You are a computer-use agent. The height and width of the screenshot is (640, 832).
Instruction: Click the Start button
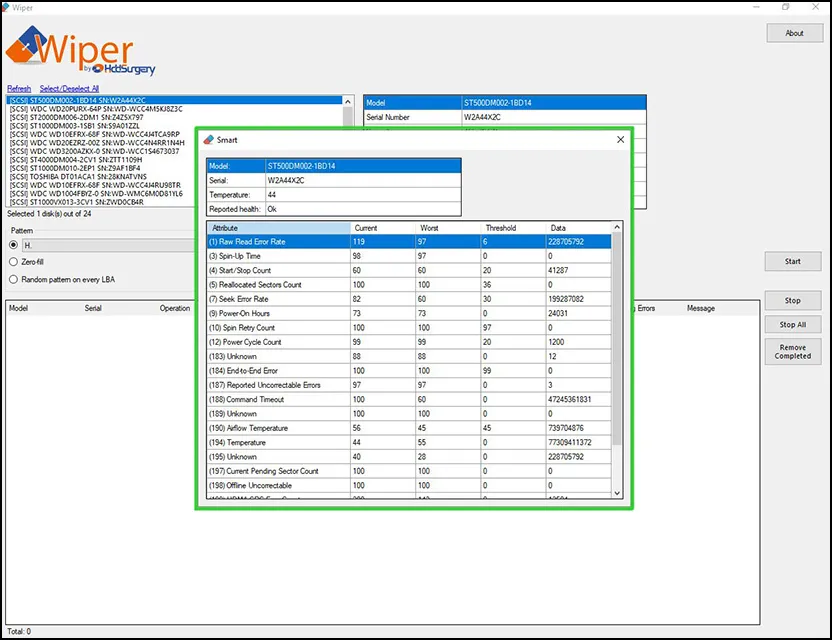[793, 261]
